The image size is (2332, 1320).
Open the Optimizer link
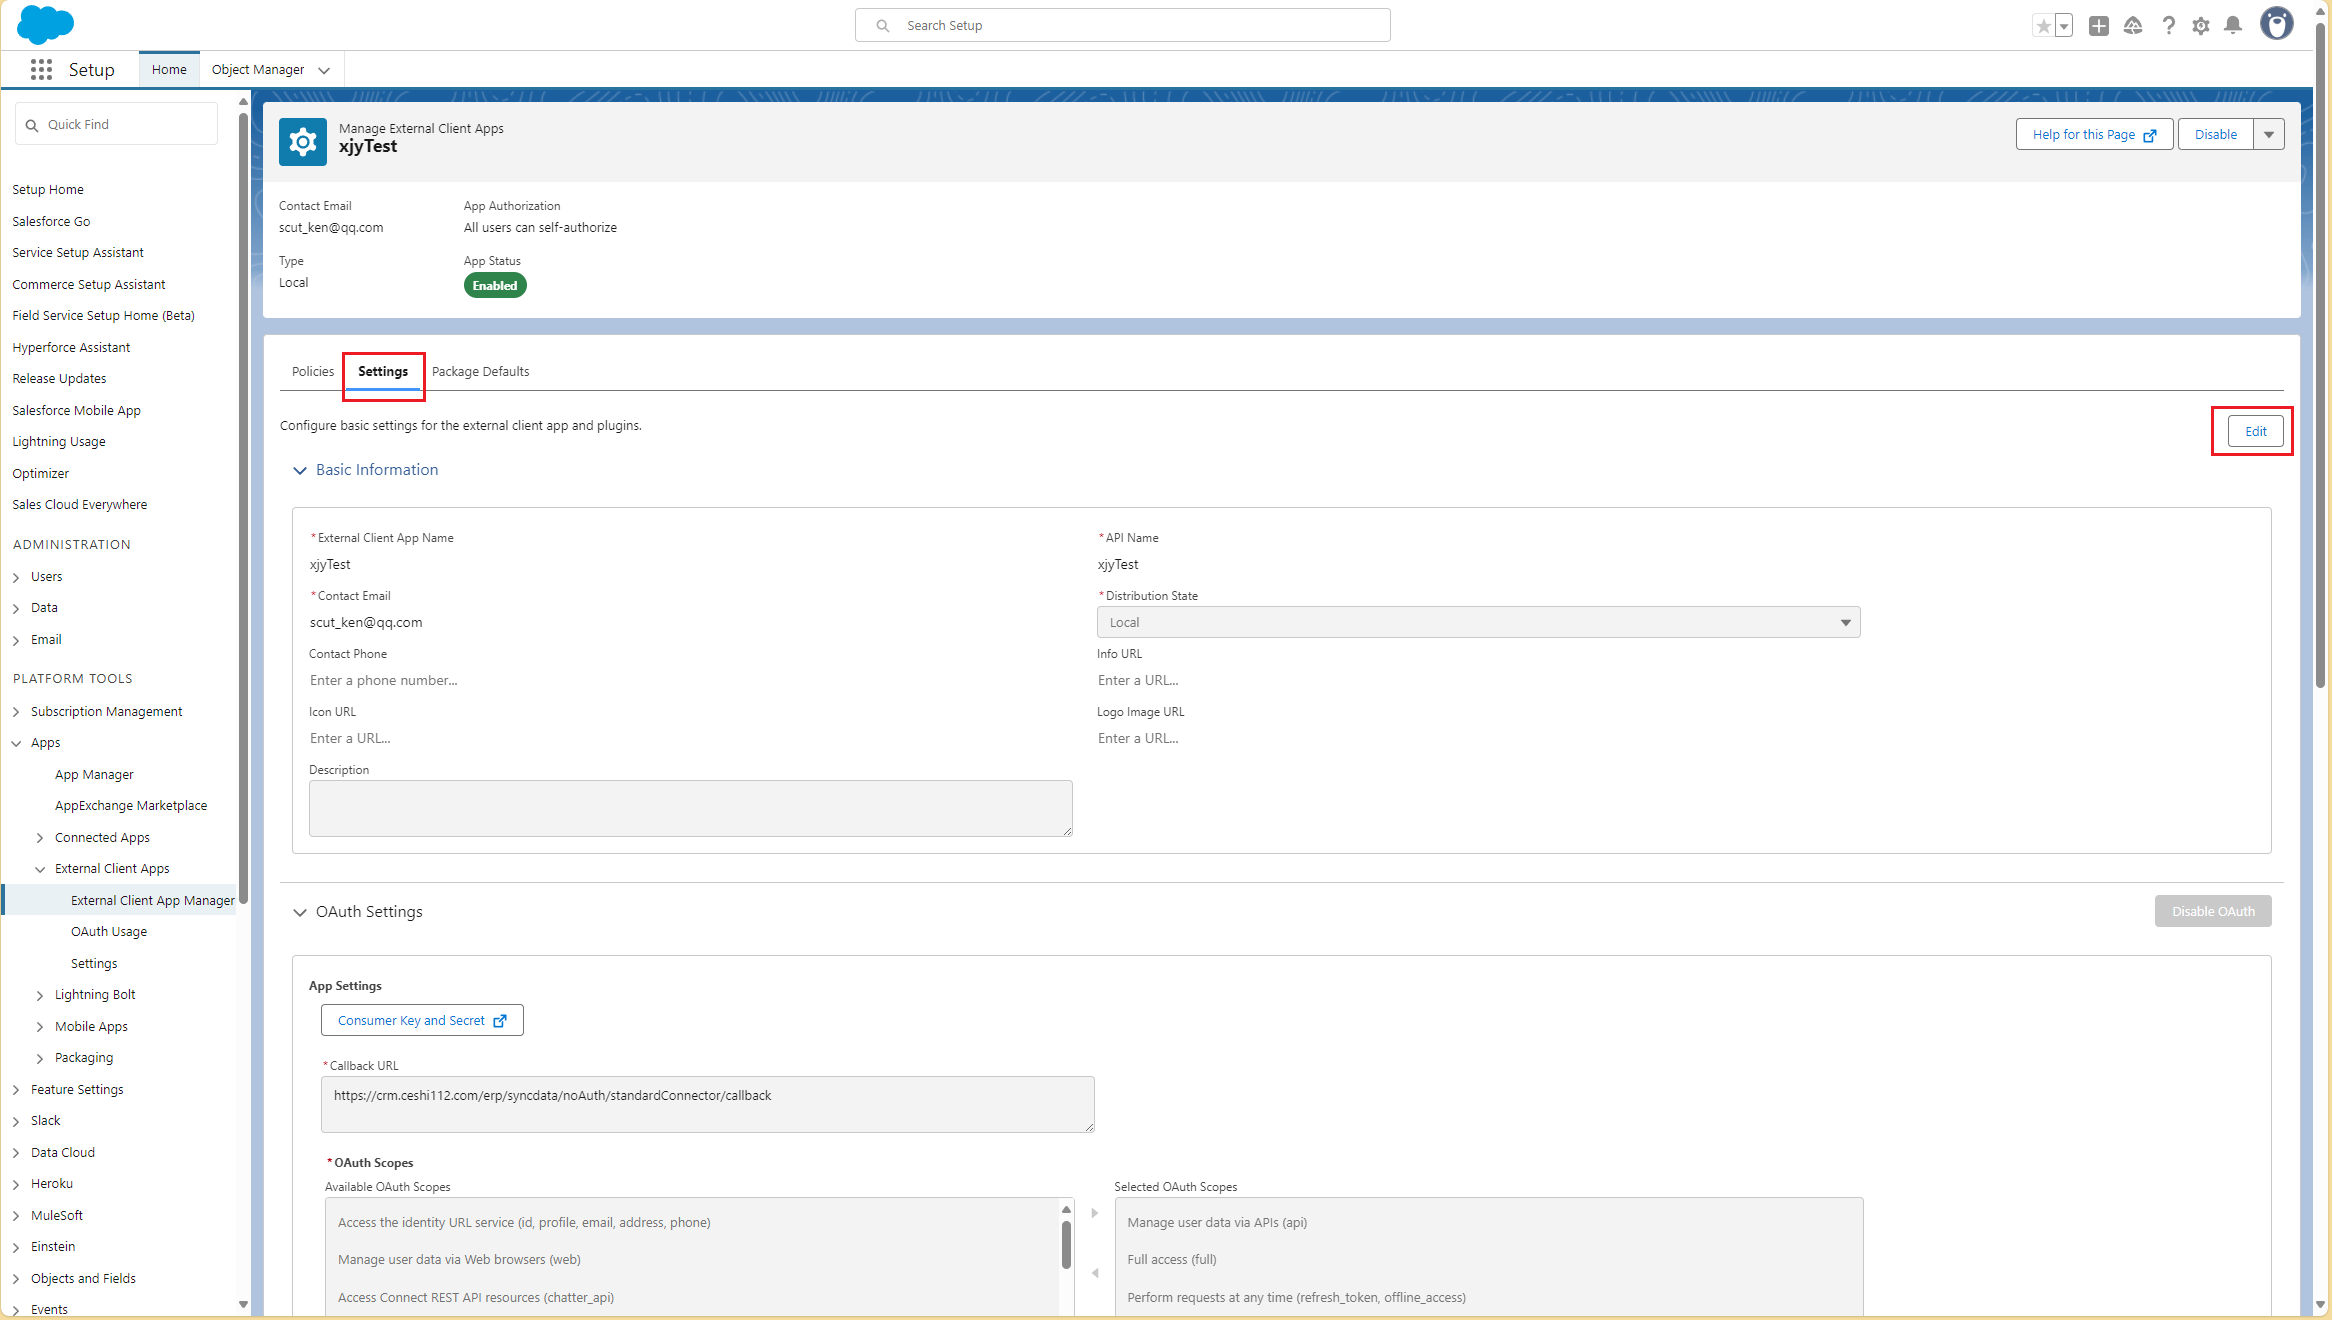(41, 473)
